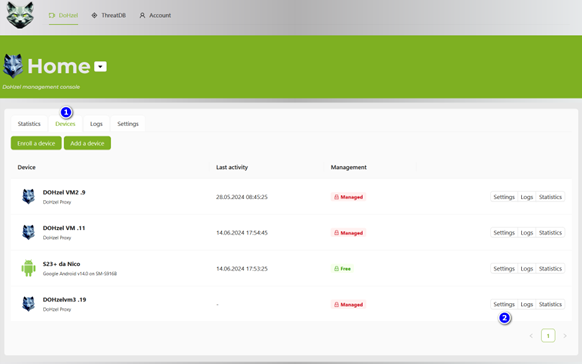Open Statistics for DOHzel VM .11
Viewport: 582px width, 364px height.
coord(550,233)
